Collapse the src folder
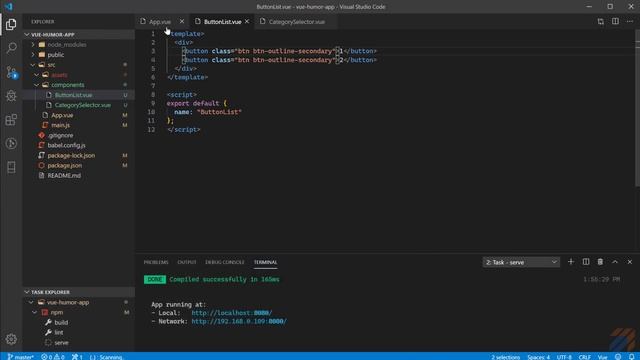This screenshot has width=640, height=360. click(33, 64)
